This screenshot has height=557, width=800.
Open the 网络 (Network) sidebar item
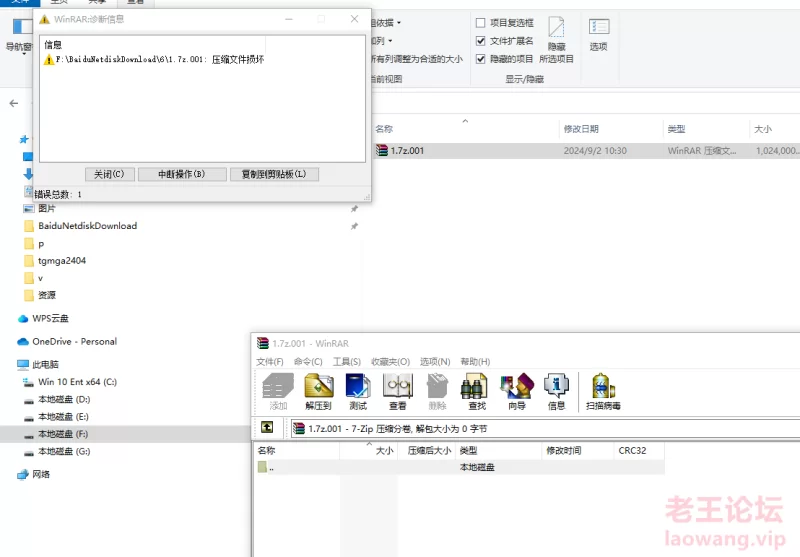point(34,474)
